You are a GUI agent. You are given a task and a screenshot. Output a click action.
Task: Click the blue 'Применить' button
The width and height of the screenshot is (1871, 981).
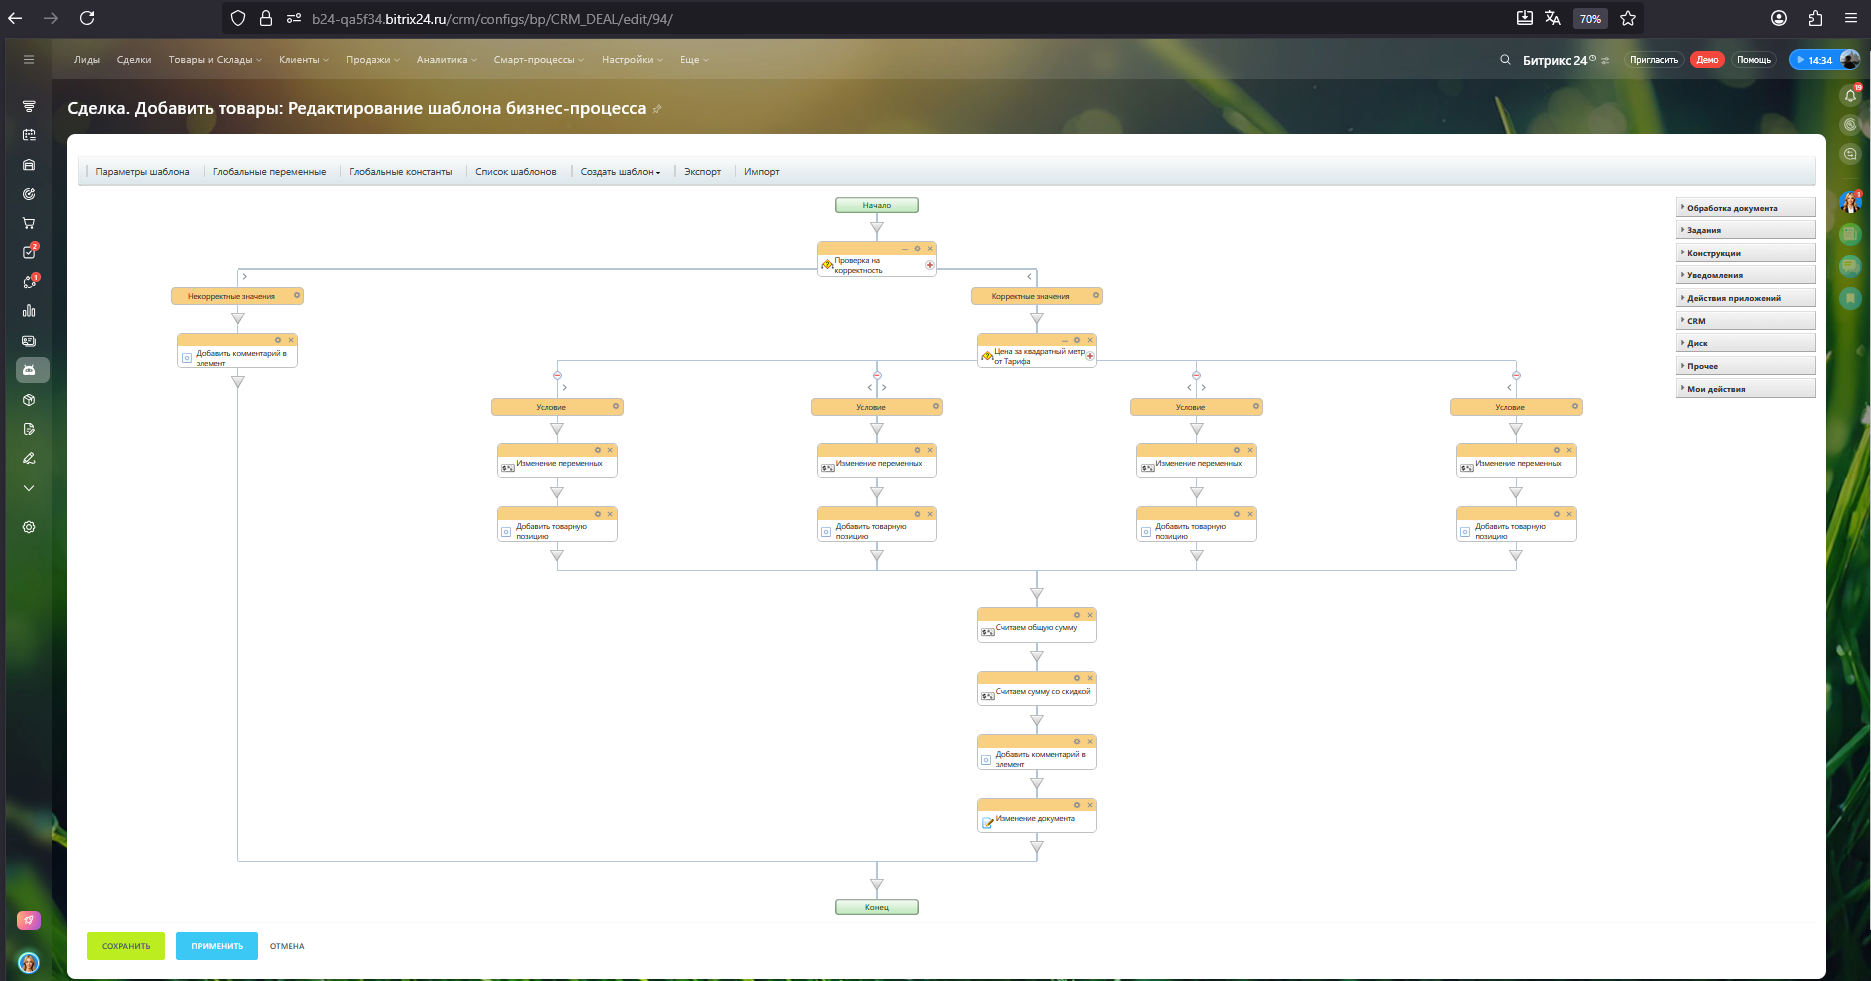tap(217, 946)
